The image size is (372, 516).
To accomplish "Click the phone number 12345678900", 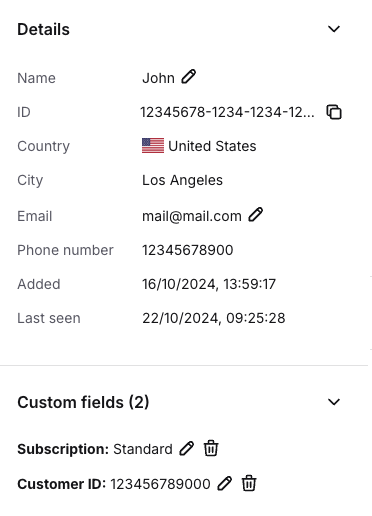I will pyautogui.click(x=188, y=250).
